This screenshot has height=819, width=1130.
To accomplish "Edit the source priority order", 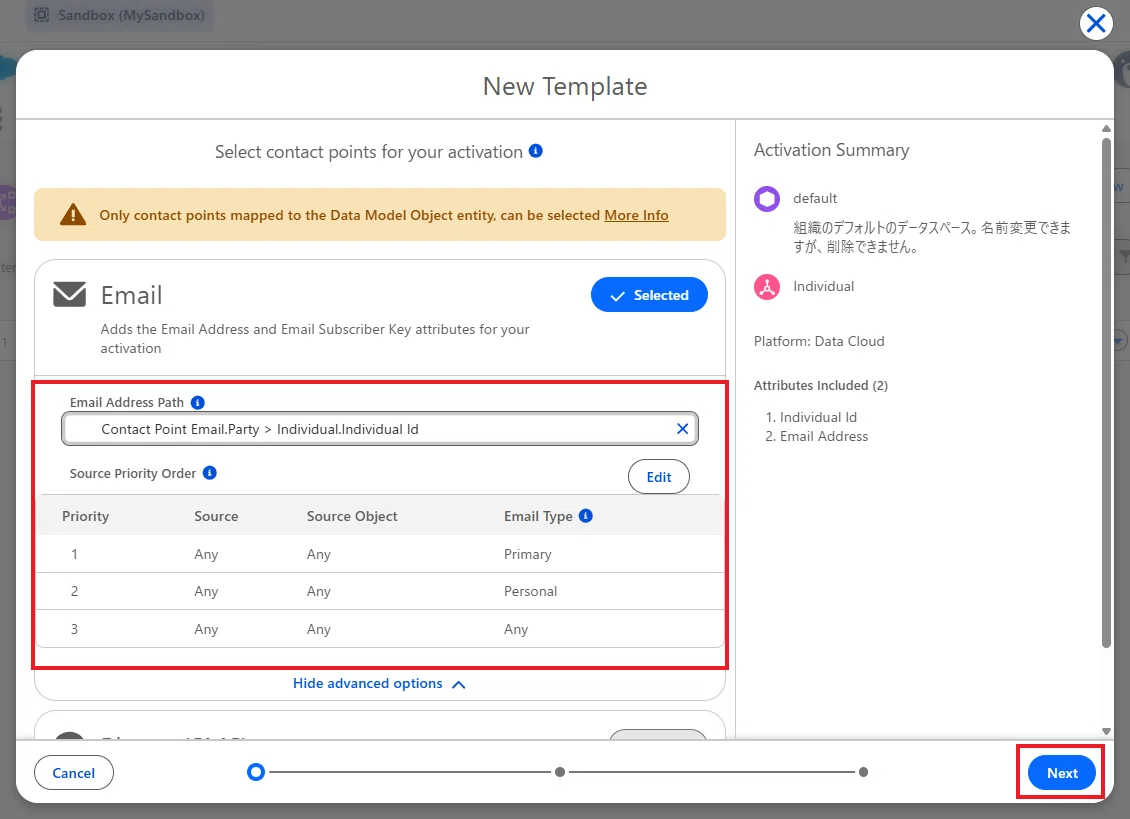I will click(658, 477).
